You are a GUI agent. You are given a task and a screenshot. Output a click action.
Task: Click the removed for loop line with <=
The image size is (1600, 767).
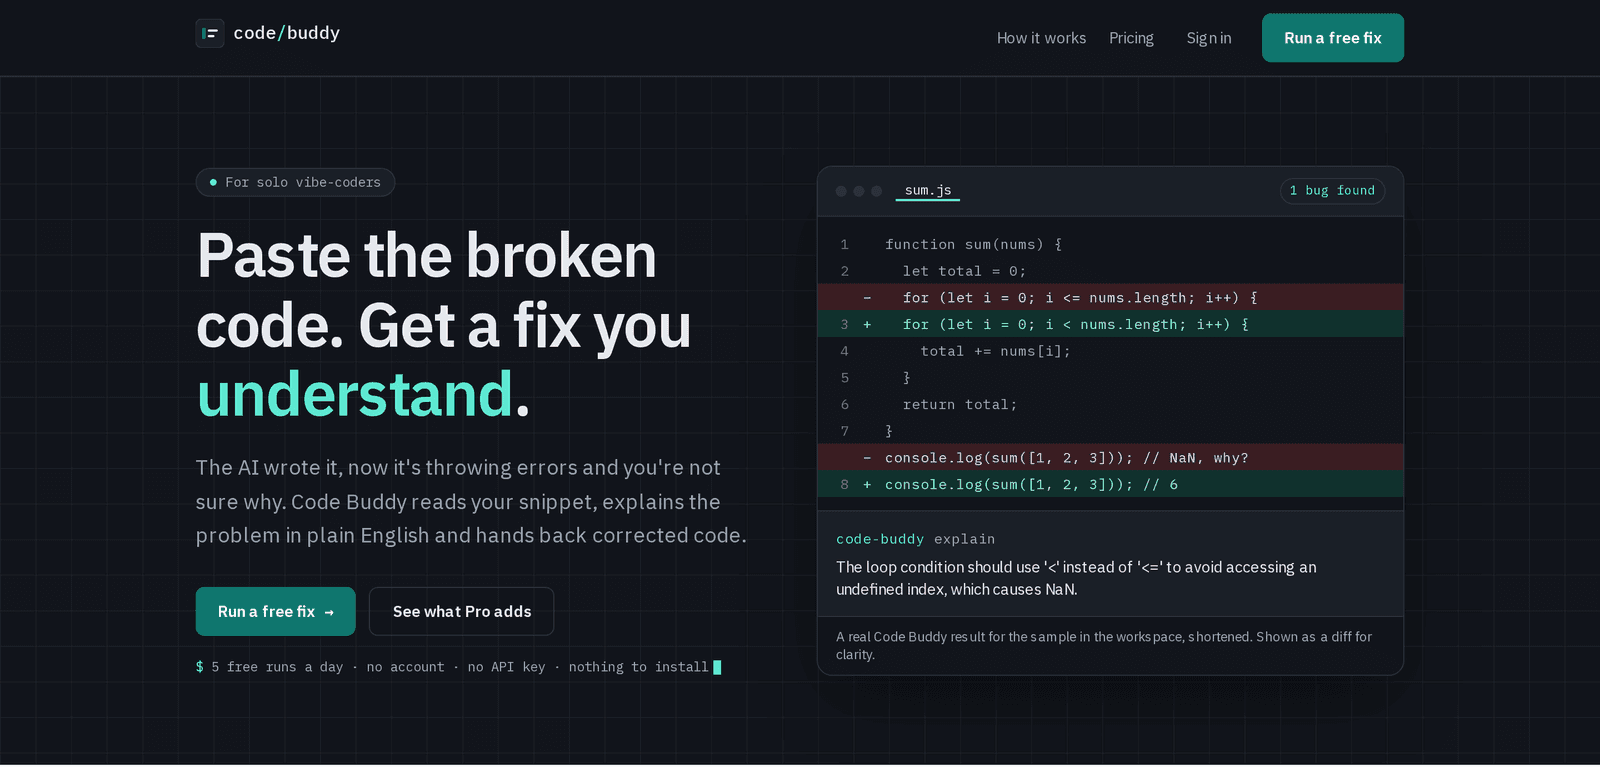coord(1110,297)
